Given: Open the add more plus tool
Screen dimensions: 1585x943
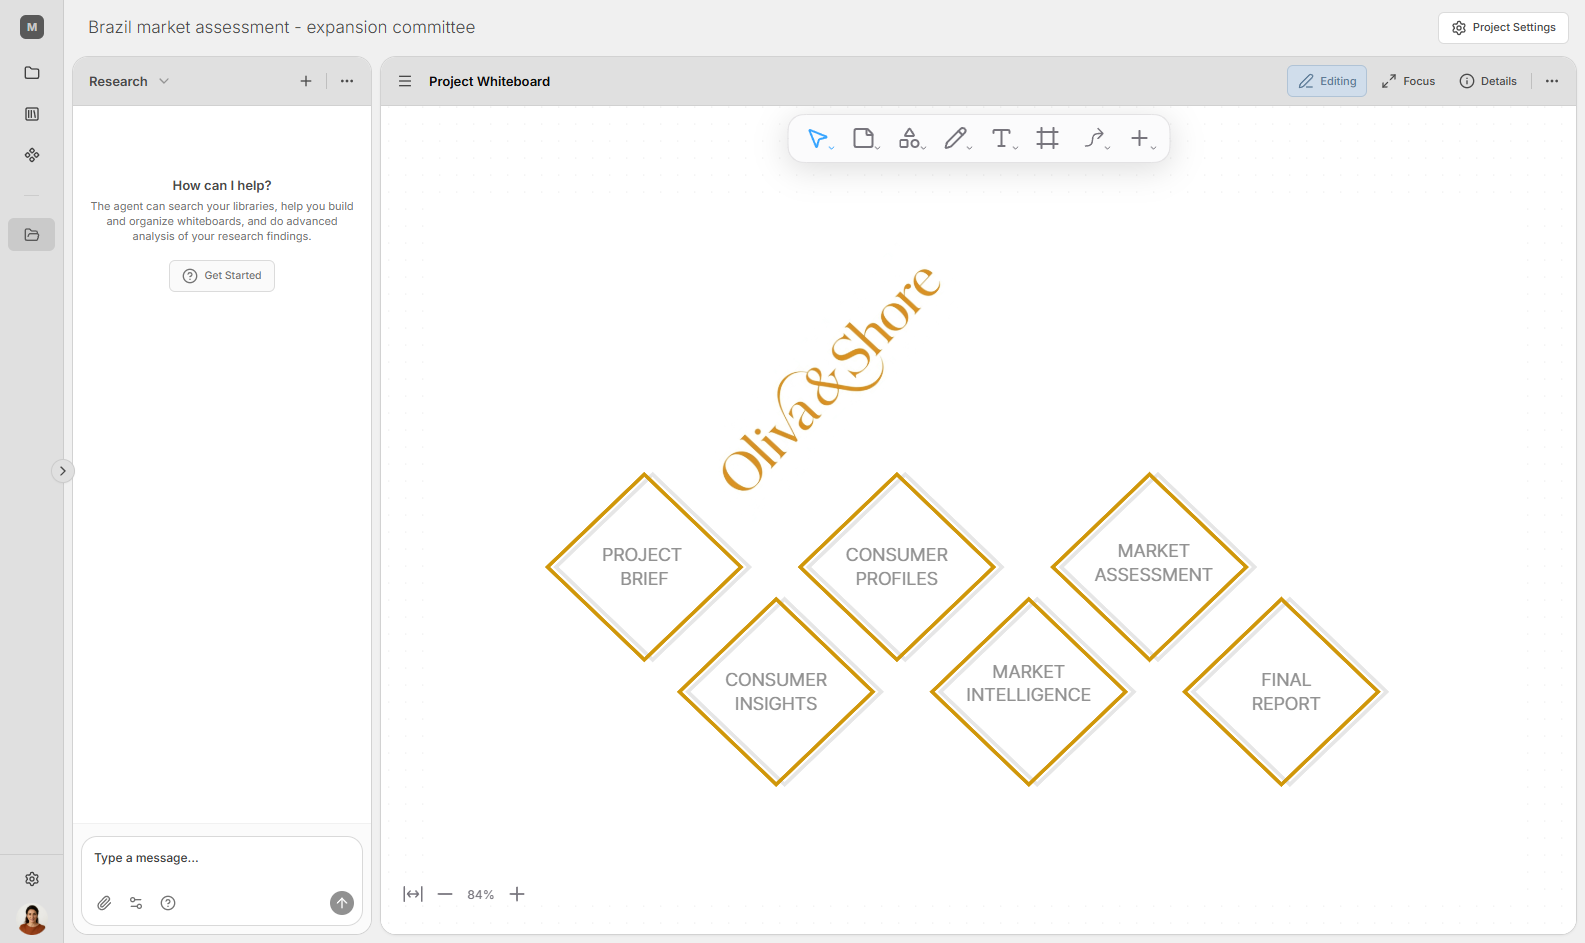Looking at the screenshot, I should click(x=1142, y=139).
